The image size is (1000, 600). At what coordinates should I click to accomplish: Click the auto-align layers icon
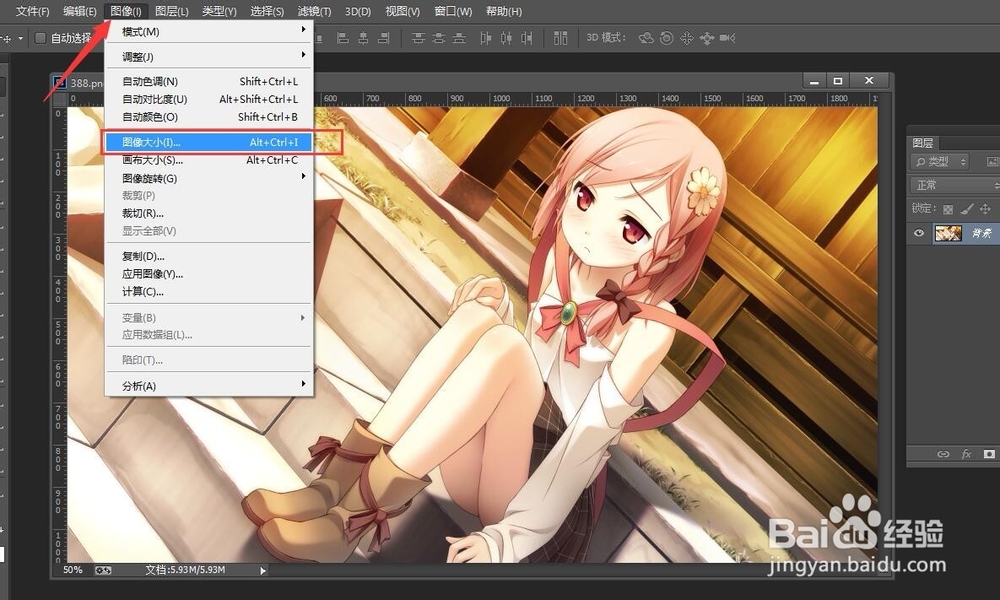[561, 38]
